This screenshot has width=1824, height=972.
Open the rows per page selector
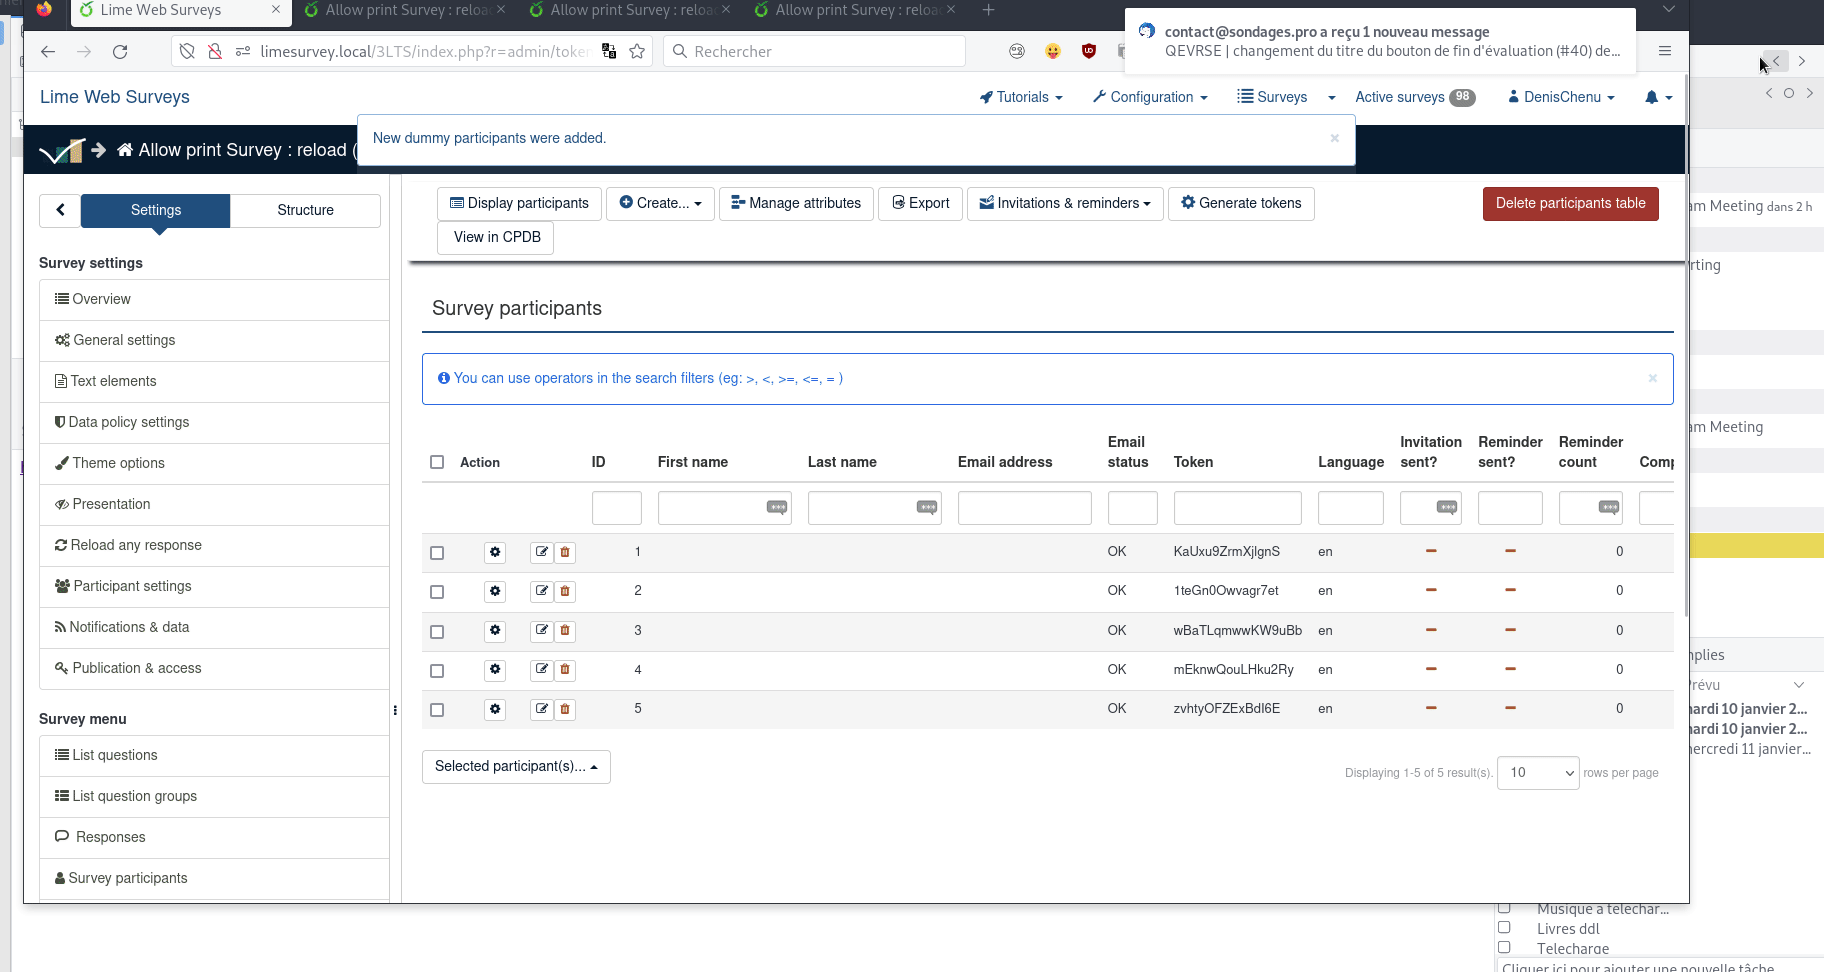click(1537, 773)
